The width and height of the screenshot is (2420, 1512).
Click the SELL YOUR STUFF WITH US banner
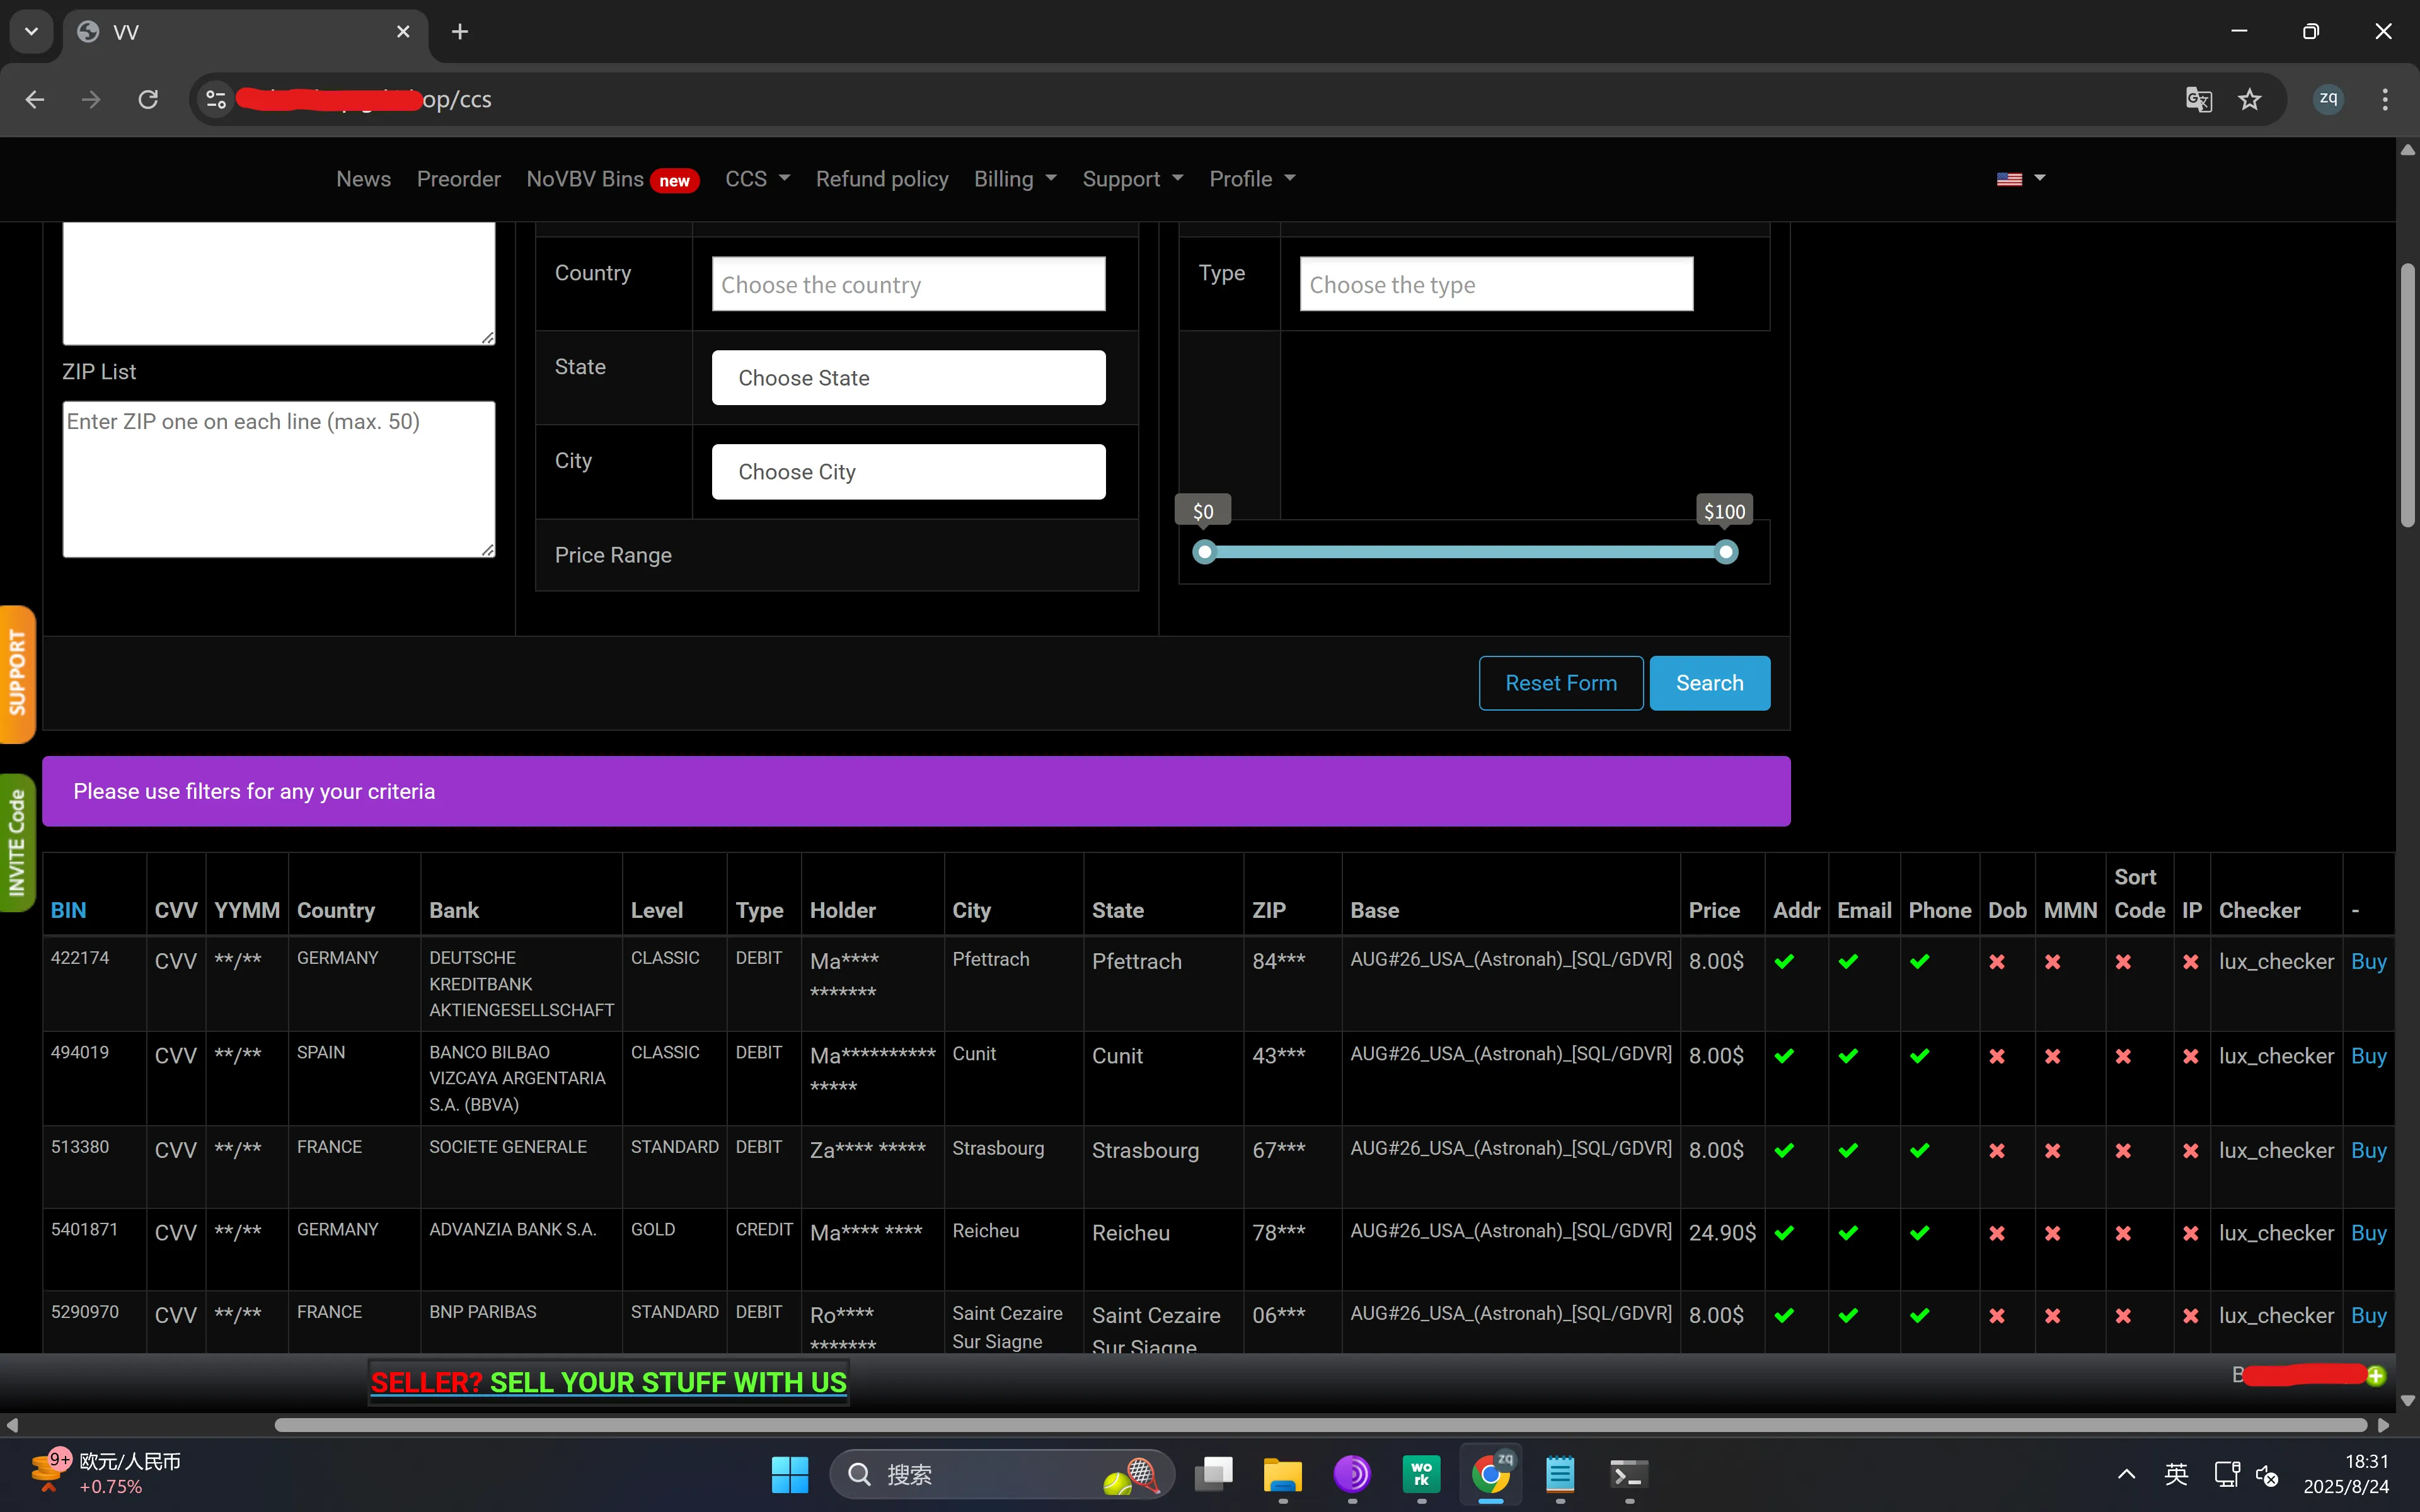pyautogui.click(x=608, y=1382)
